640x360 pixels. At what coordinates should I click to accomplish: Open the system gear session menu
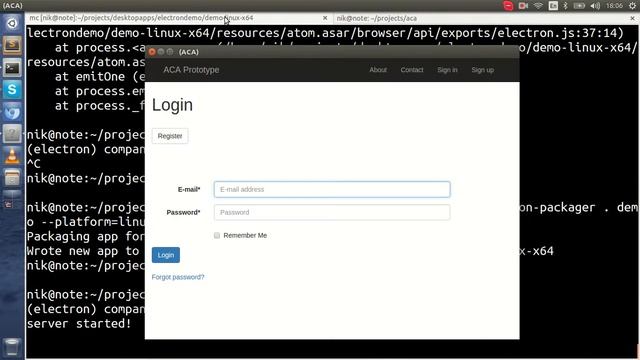[x=632, y=6]
